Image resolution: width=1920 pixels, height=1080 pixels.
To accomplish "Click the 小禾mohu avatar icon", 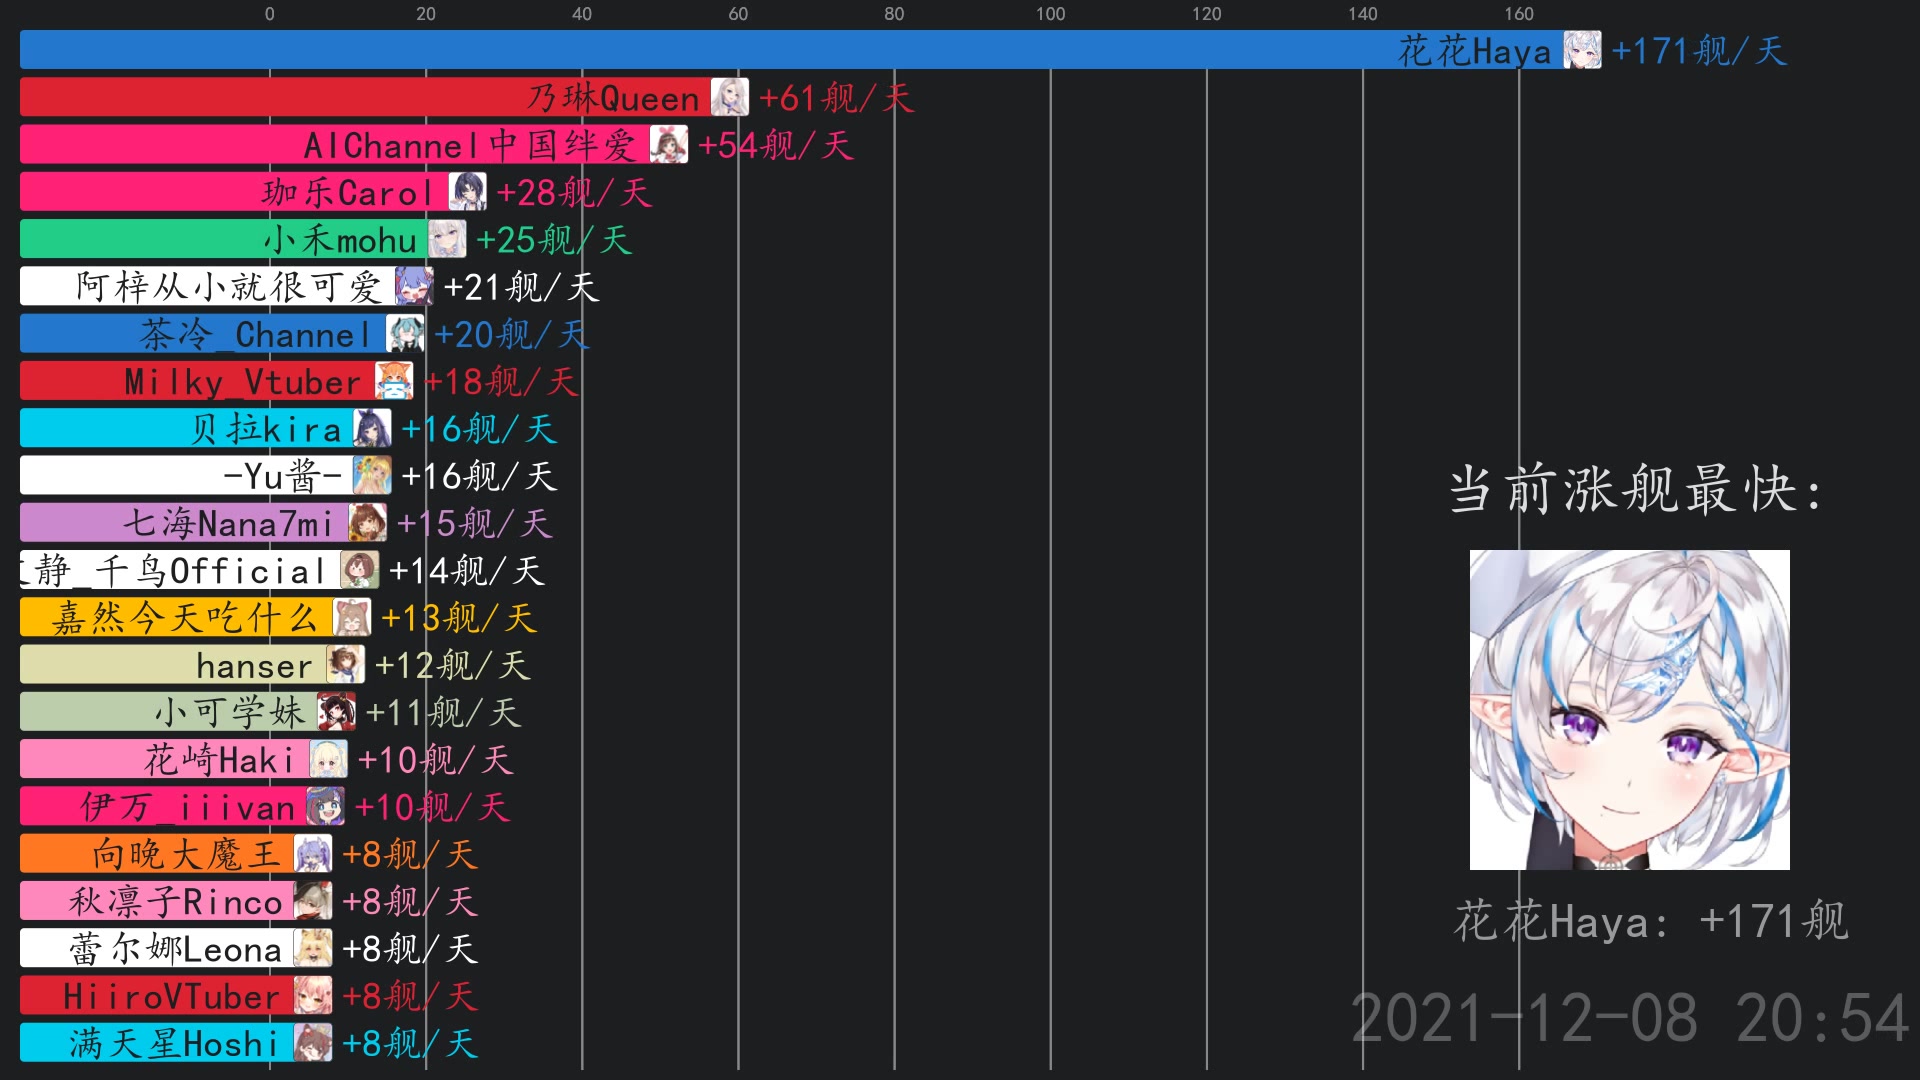I will pyautogui.click(x=448, y=239).
